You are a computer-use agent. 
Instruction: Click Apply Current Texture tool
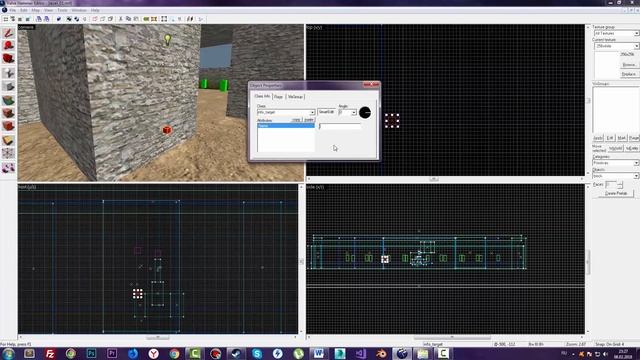(x=8, y=113)
